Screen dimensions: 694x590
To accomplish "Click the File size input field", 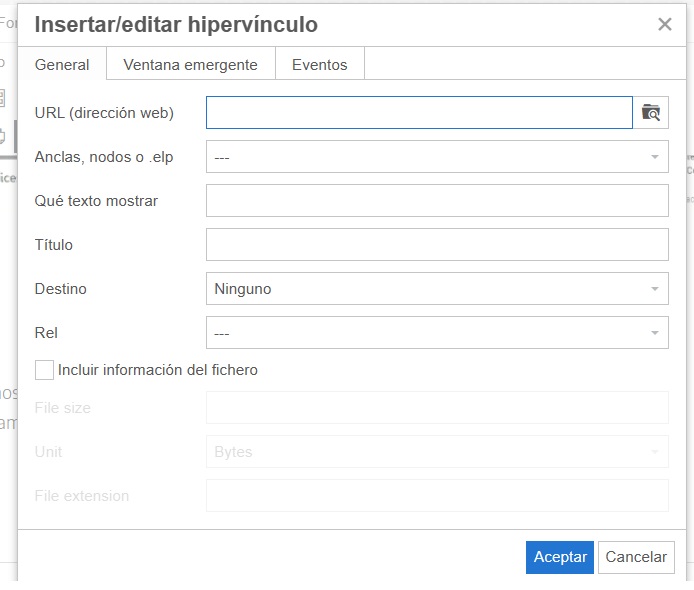I will (x=437, y=408).
